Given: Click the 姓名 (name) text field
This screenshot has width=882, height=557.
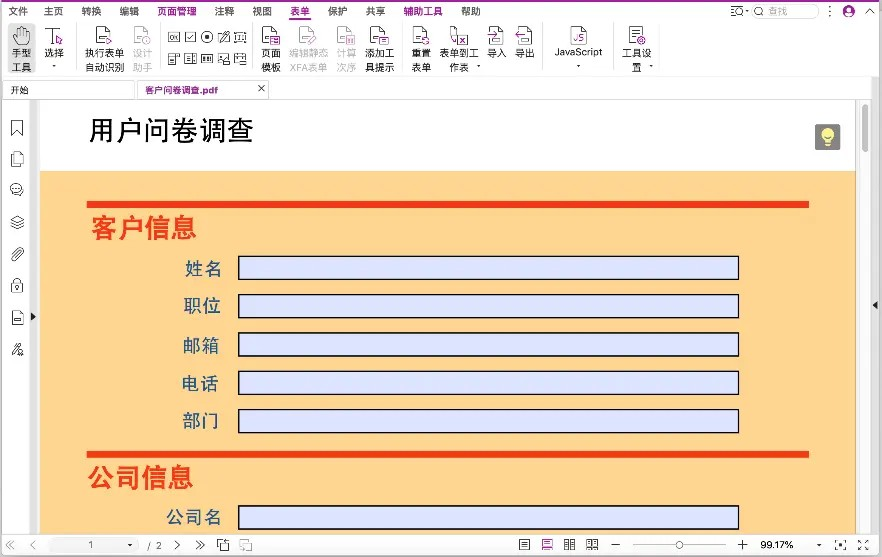Looking at the screenshot, I should click(x=488, y=268).
